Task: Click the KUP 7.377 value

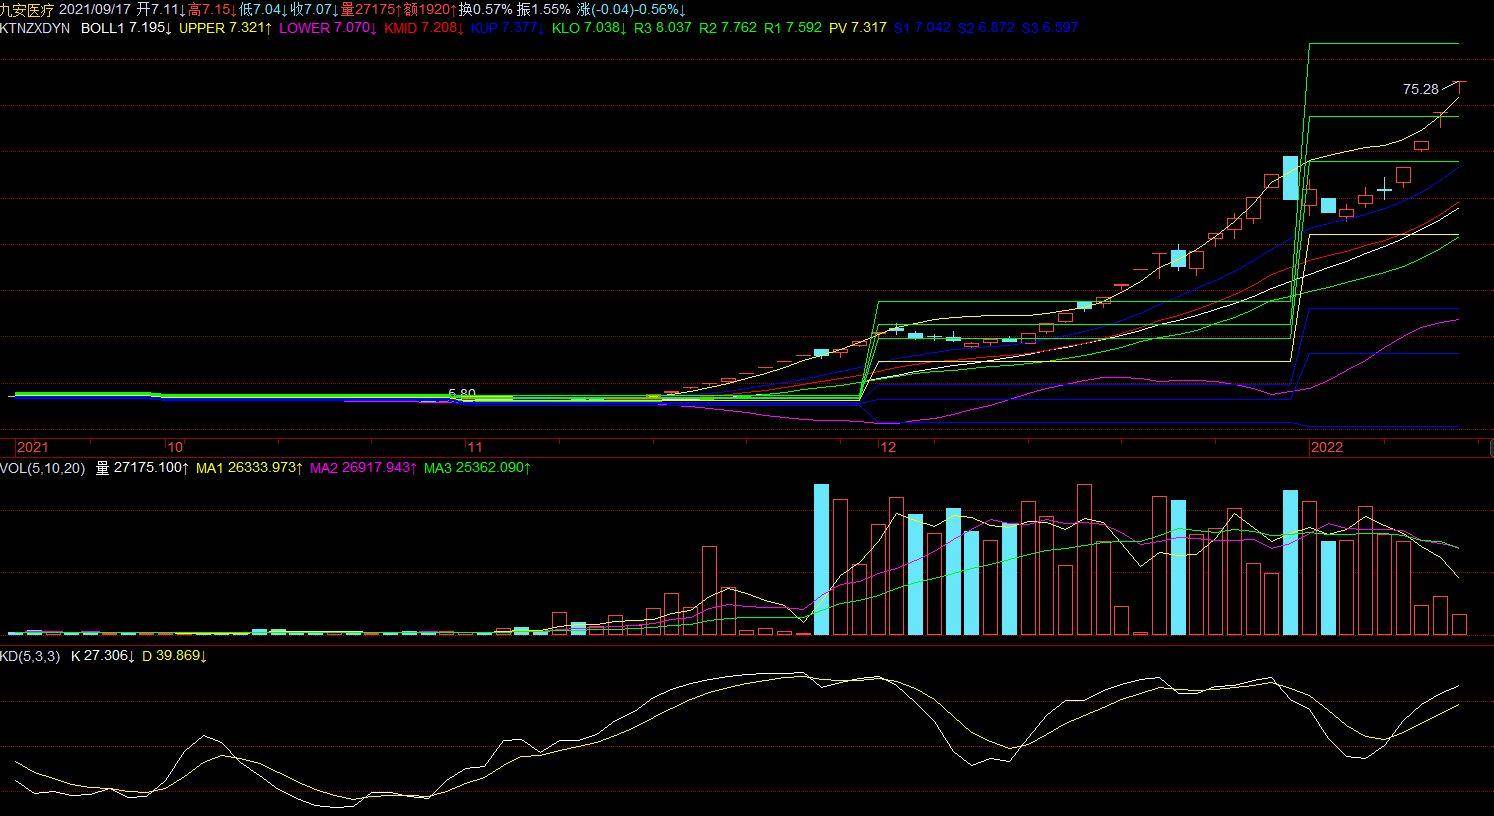Action: [508, 28]
